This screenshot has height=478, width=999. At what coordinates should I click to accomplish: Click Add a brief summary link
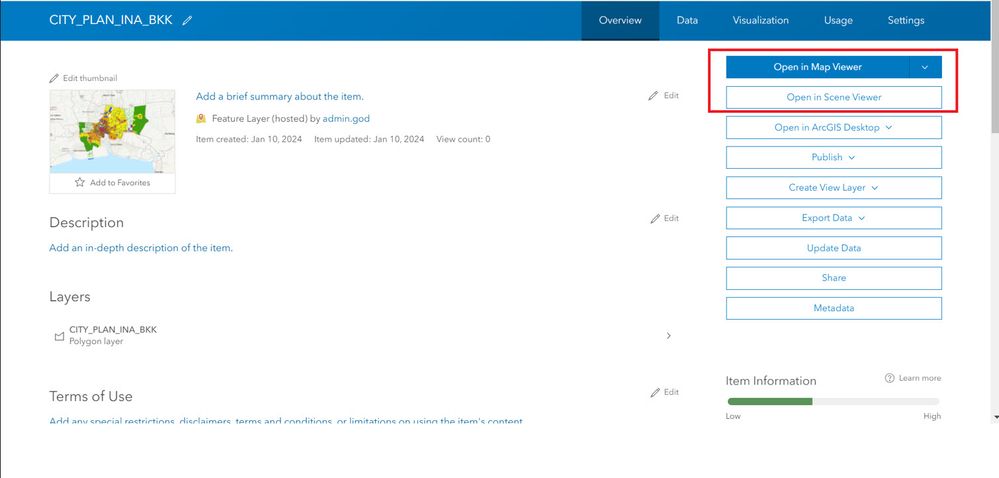pyautogui.click(x=280, y=96)
